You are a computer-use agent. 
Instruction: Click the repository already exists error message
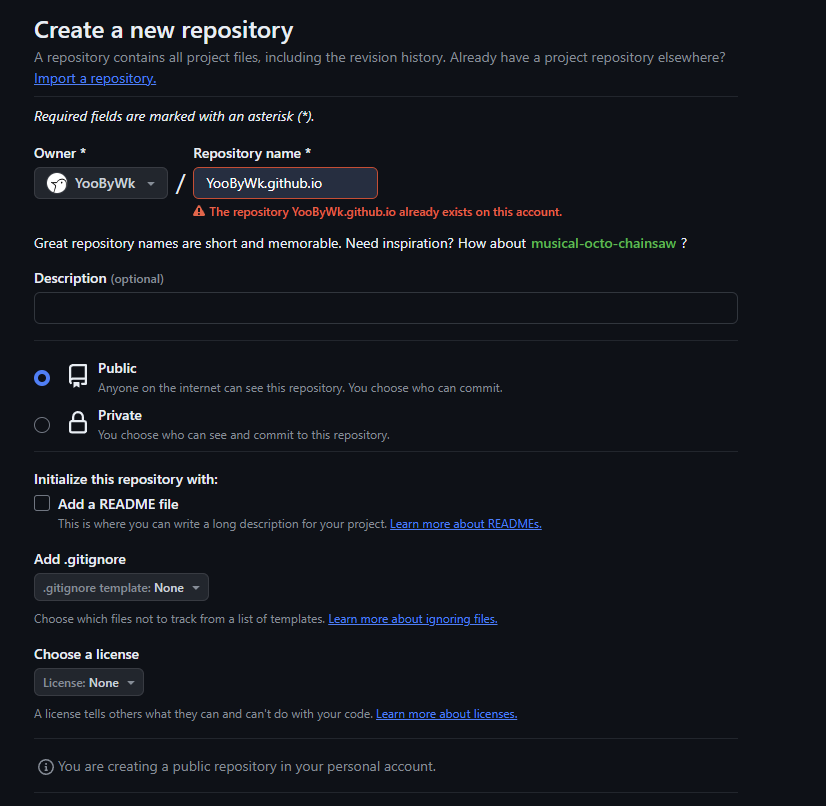click(386, 212)
